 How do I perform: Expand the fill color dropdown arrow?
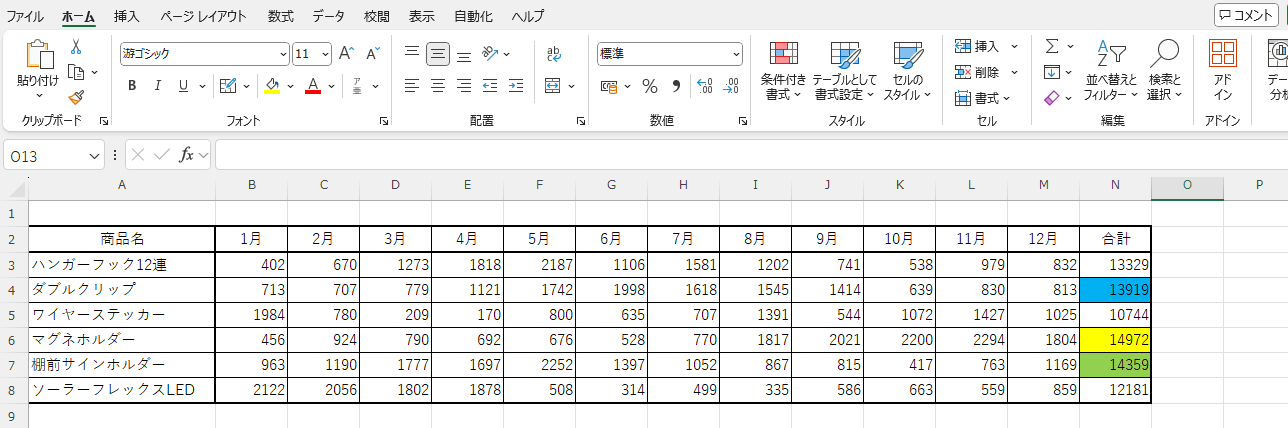(x=290, y=86)
